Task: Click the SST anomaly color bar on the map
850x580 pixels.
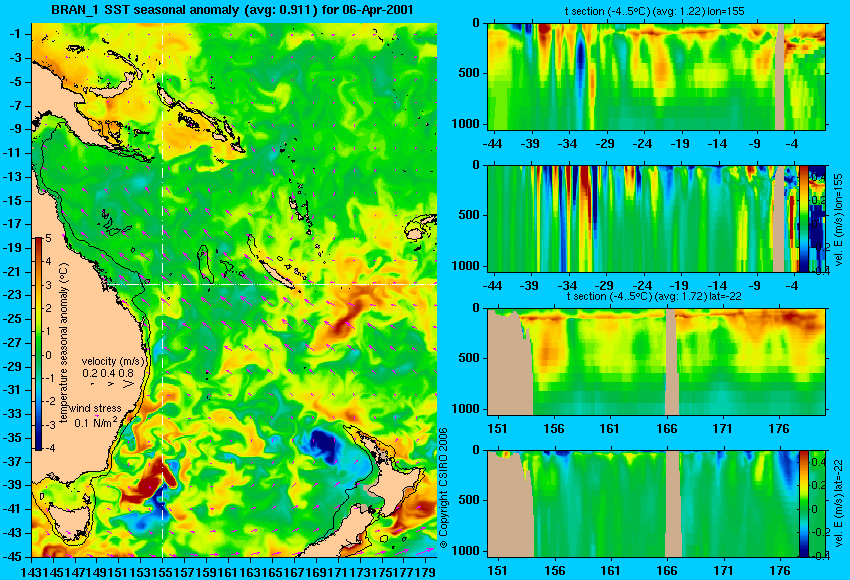Action: tap(39, 344)
